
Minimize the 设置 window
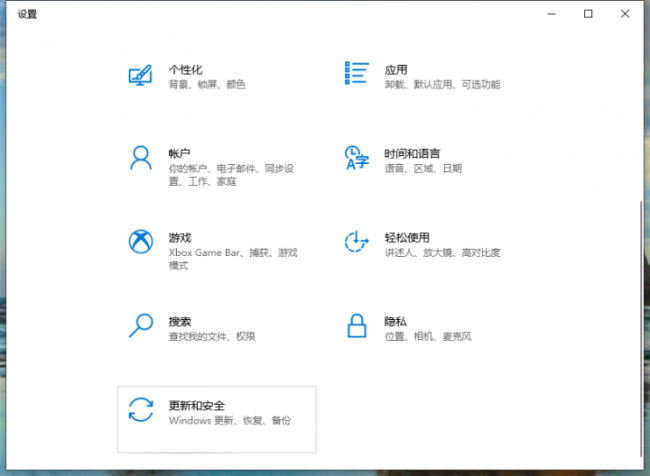click(551, 14)
